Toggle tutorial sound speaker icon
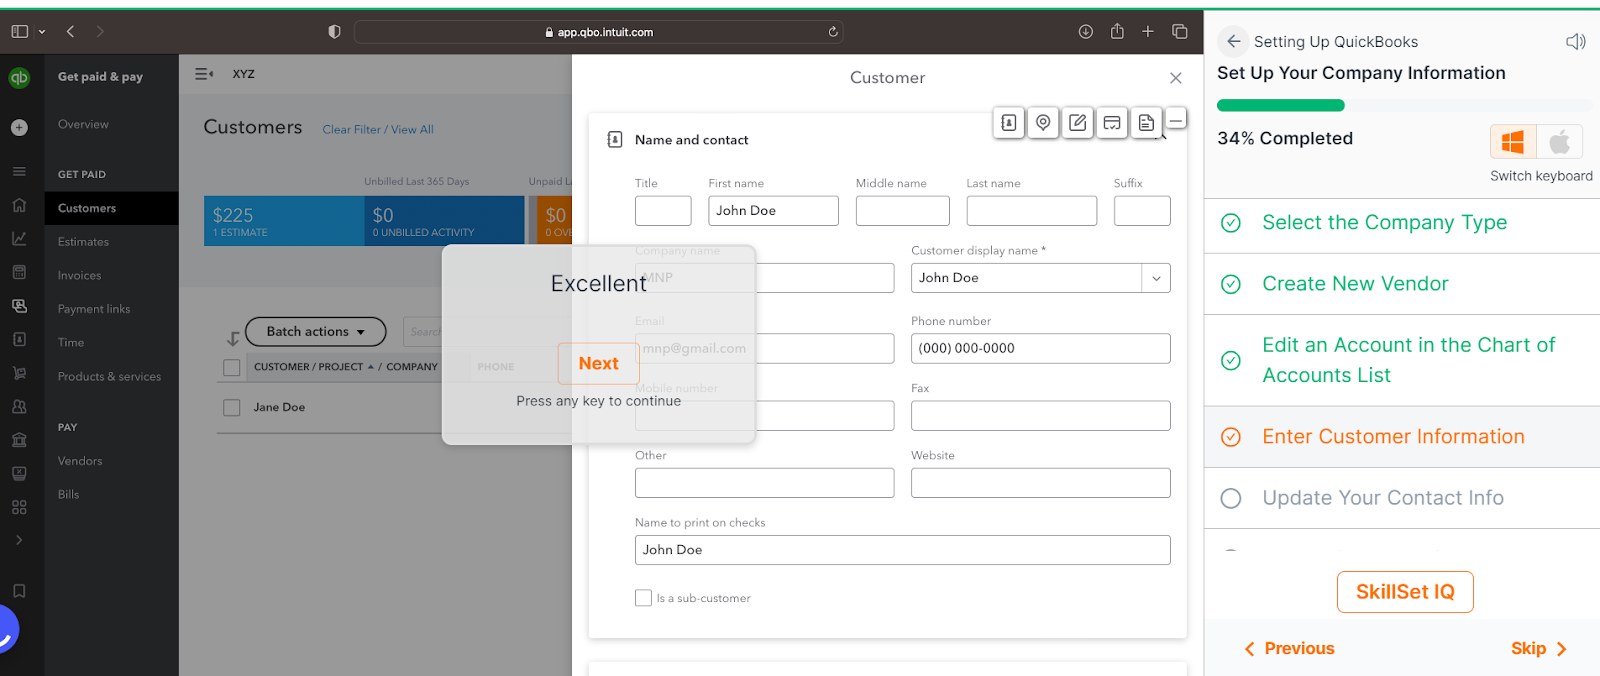This screenshot has width=1600, height=676. (1575, 41)
